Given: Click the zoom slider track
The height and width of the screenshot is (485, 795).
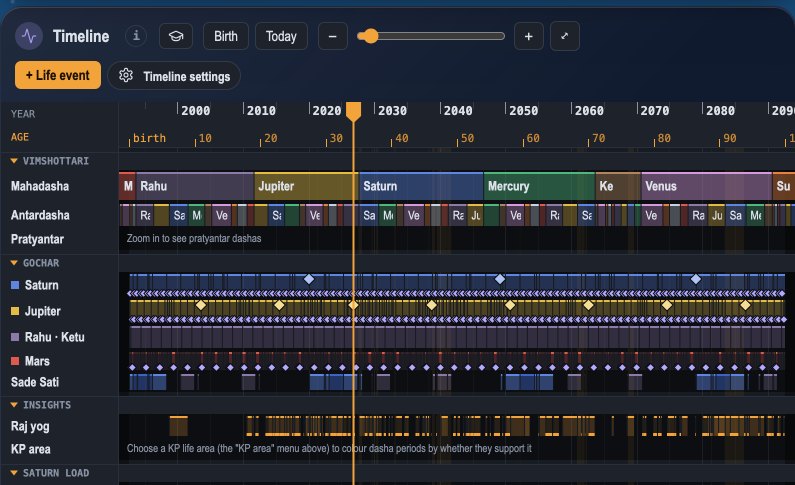Looking at the screenshot, I should click(x=431, y=36).
